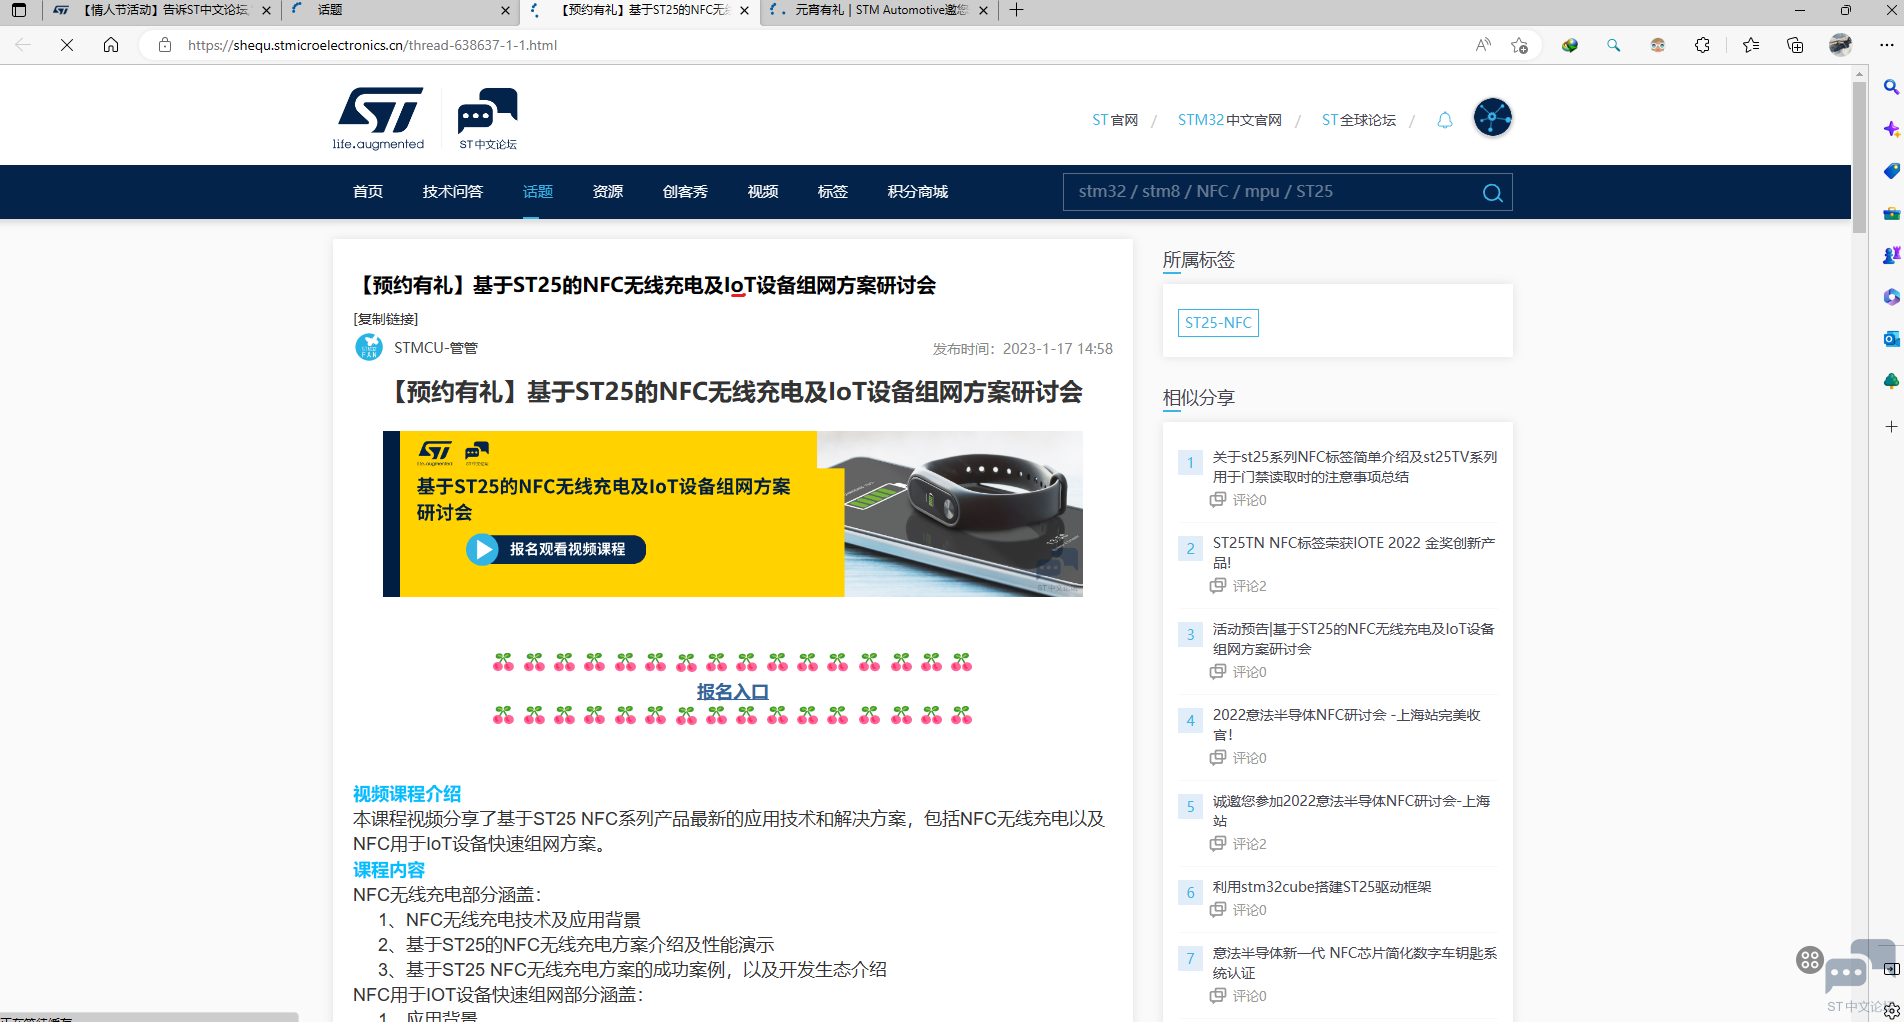Open browser Collections
Viewport: 1904px width, 1022px height.
(x=1795, y=45)
